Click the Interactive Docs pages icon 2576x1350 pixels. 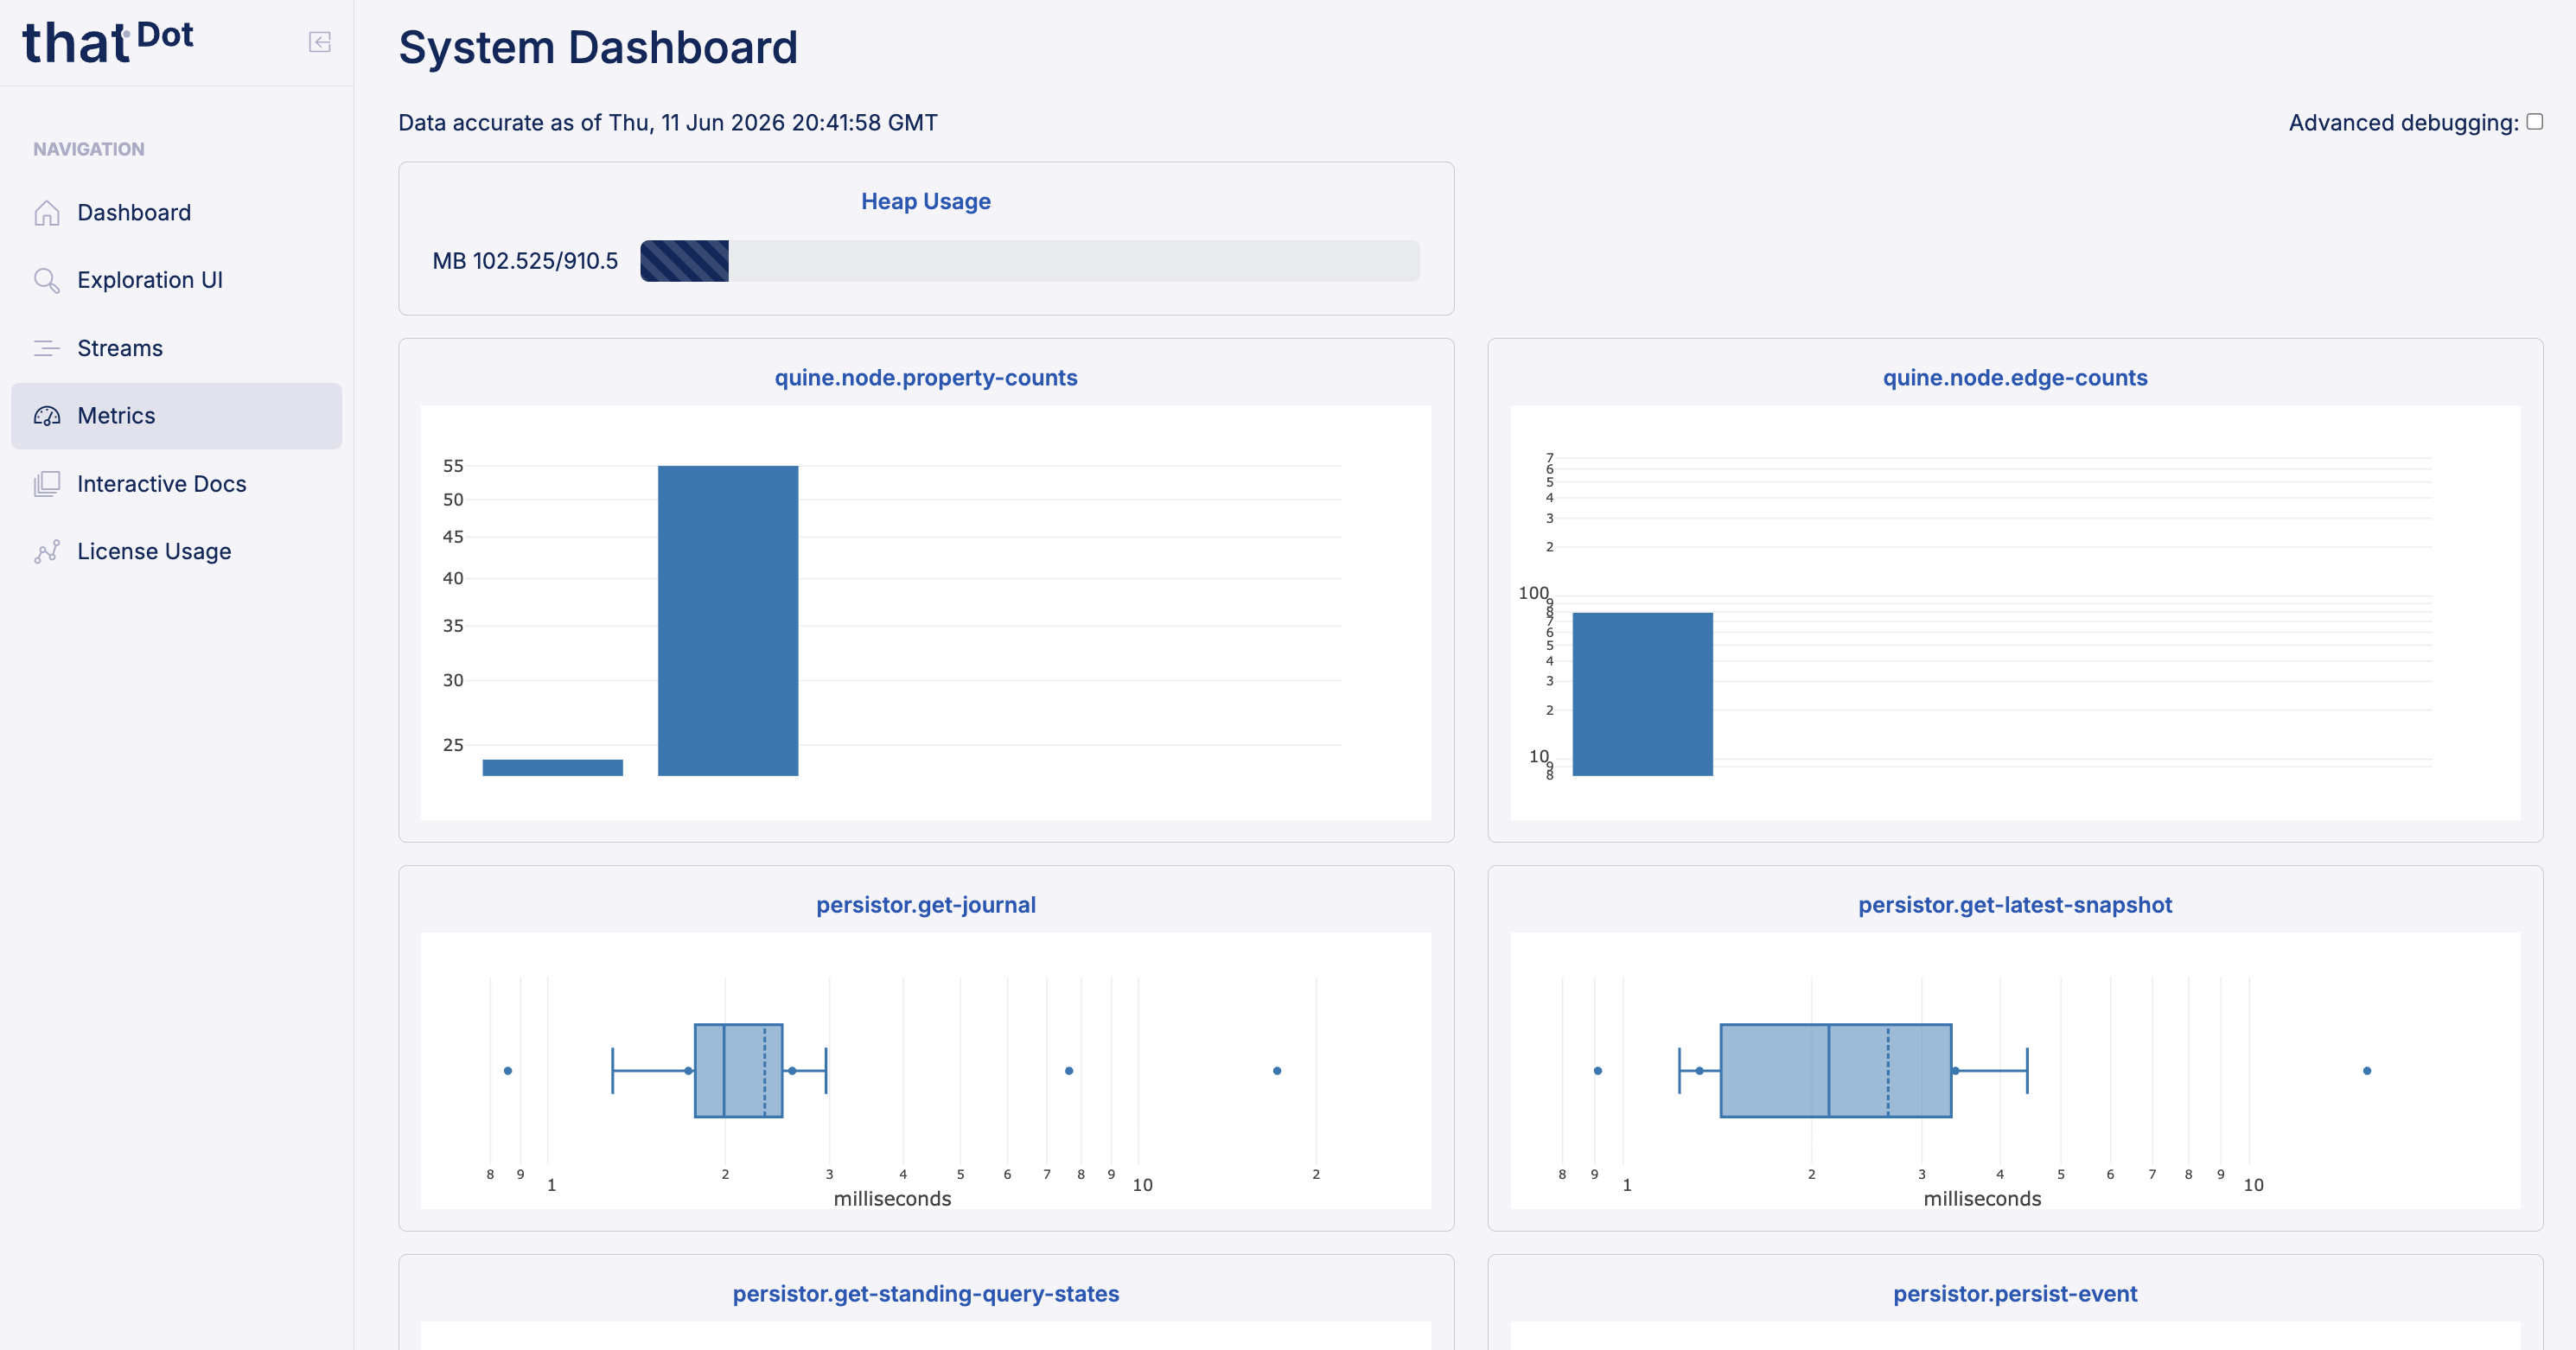[47, 484]
